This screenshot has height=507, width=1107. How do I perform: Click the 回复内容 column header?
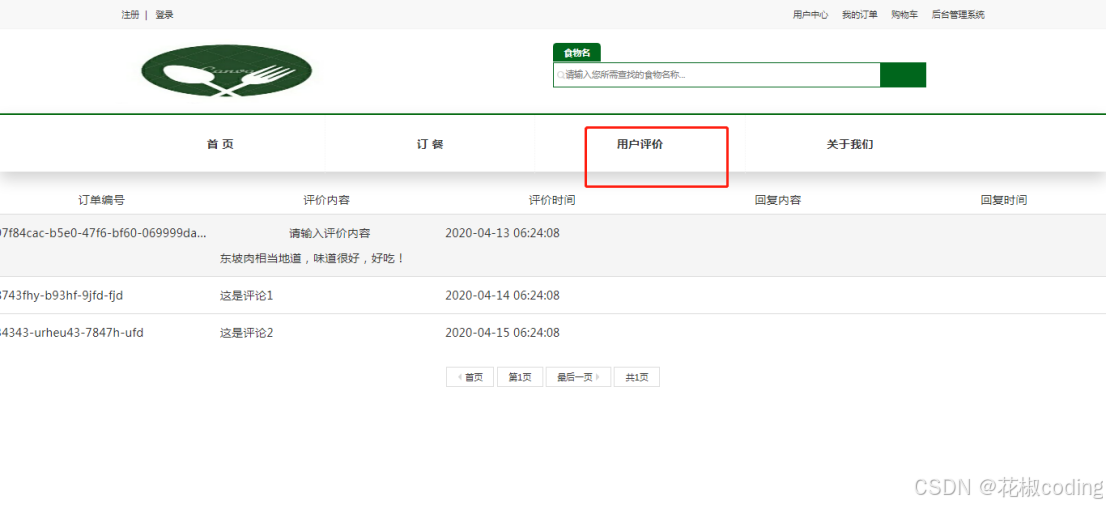[778, 201]
